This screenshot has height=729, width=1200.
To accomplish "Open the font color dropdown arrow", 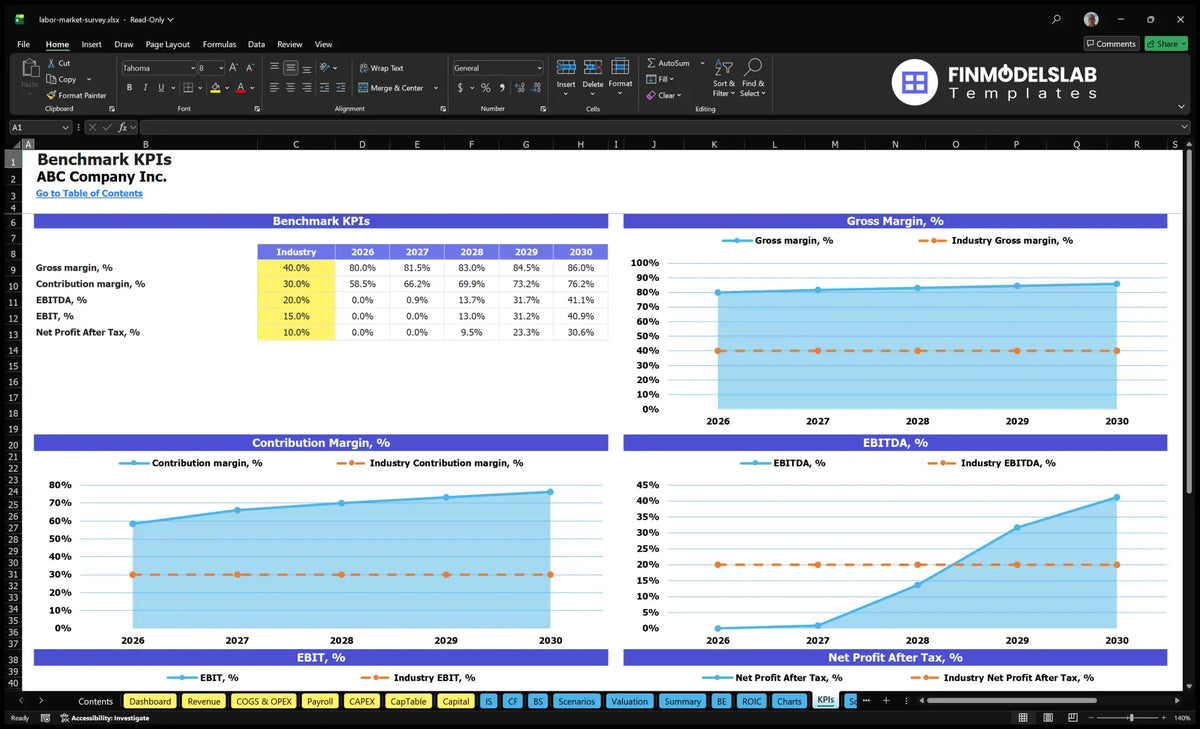I will pos(252,88).
